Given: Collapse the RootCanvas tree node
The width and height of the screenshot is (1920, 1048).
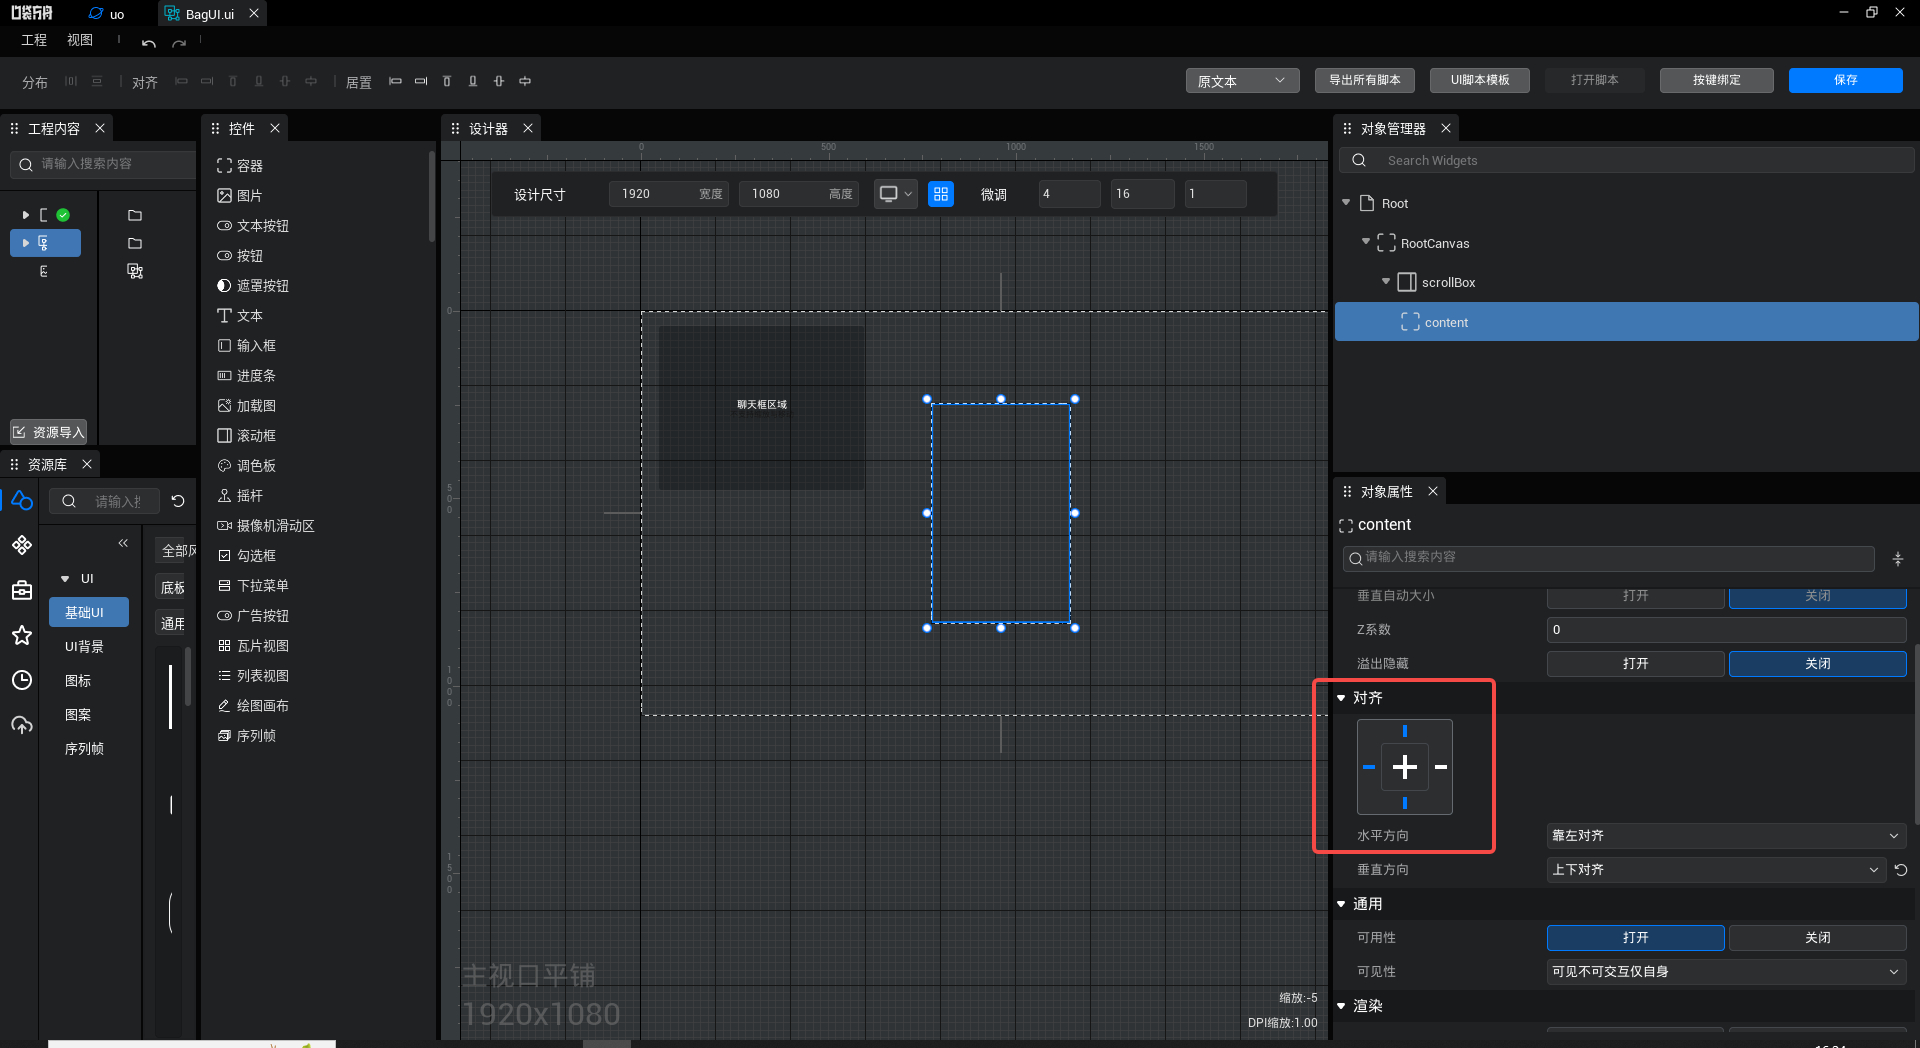Looking at the screenshot, I should coord(1366,242).
